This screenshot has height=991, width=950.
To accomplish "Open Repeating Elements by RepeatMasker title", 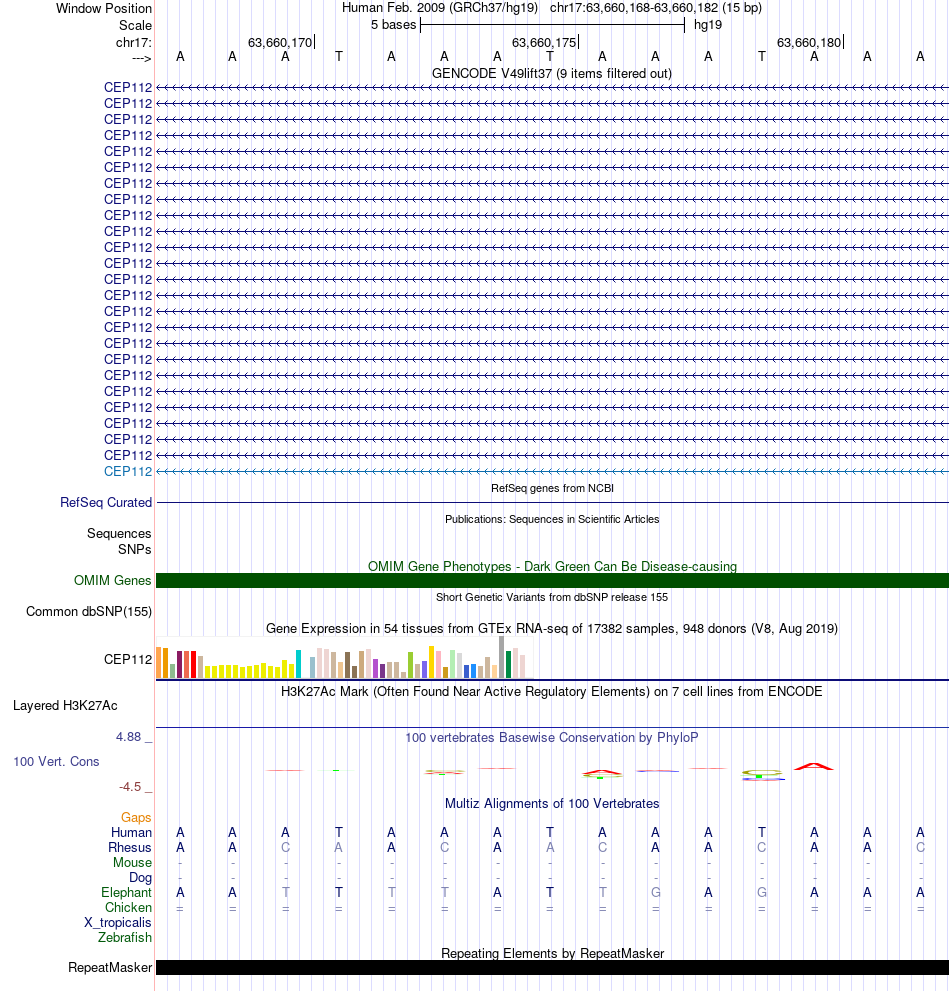I will click(x=552, y=954).
